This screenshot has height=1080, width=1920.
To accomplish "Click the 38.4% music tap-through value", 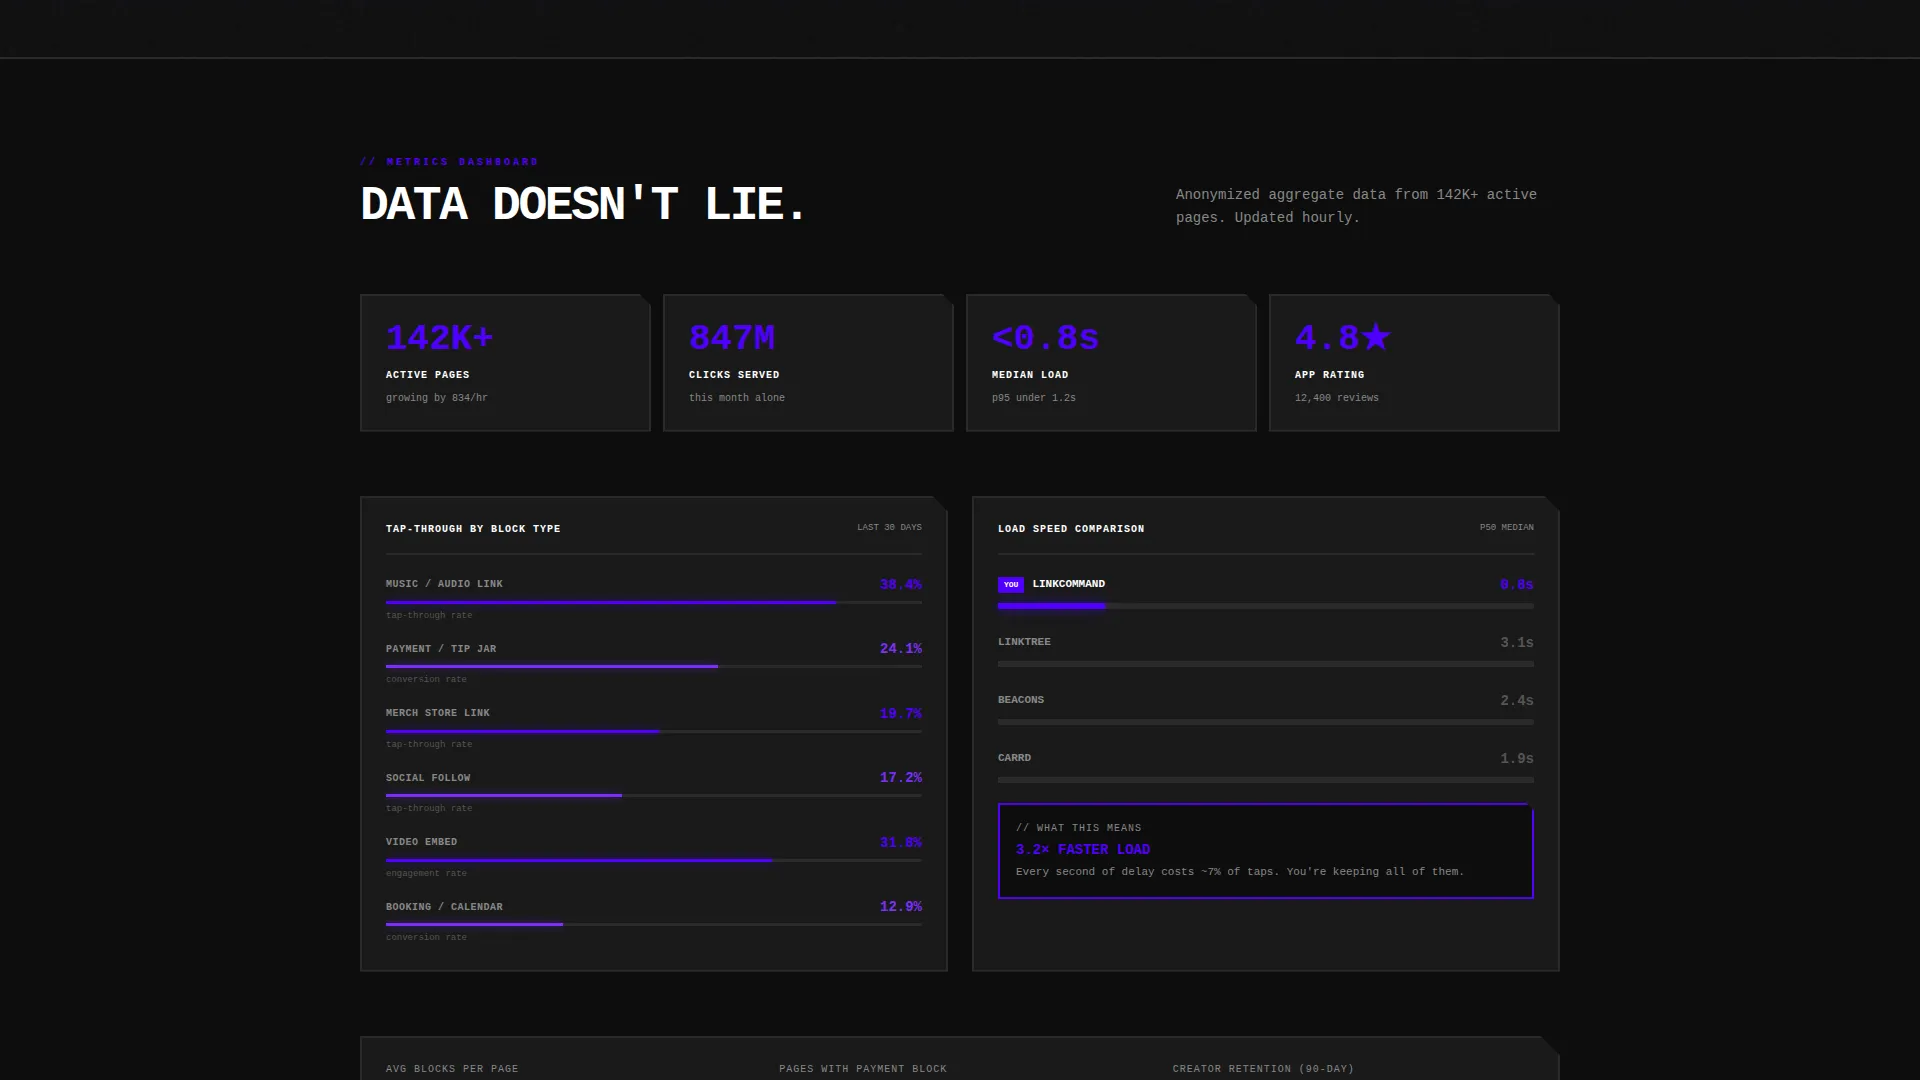I will [x=901, y=584].
